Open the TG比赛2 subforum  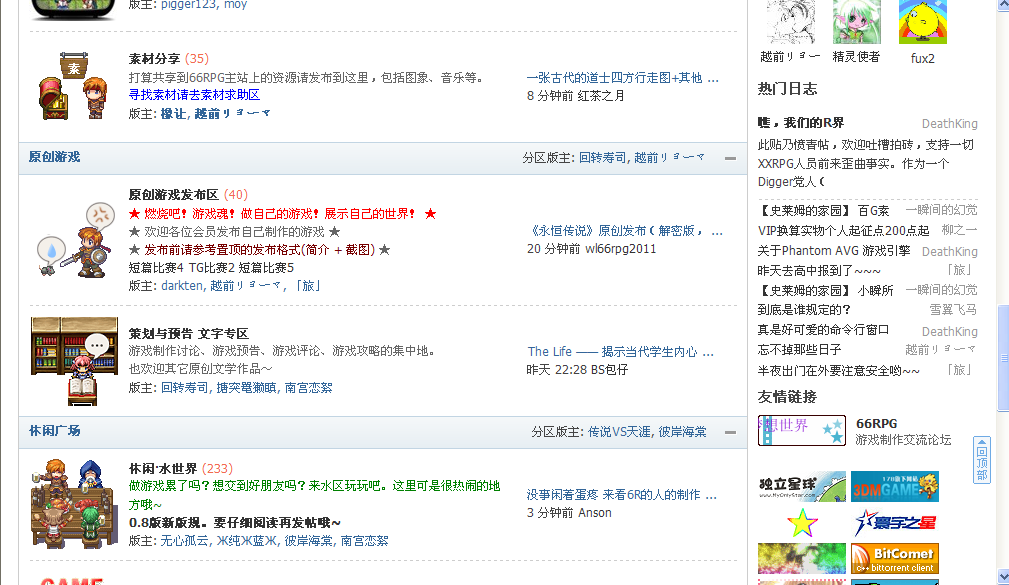212,267
